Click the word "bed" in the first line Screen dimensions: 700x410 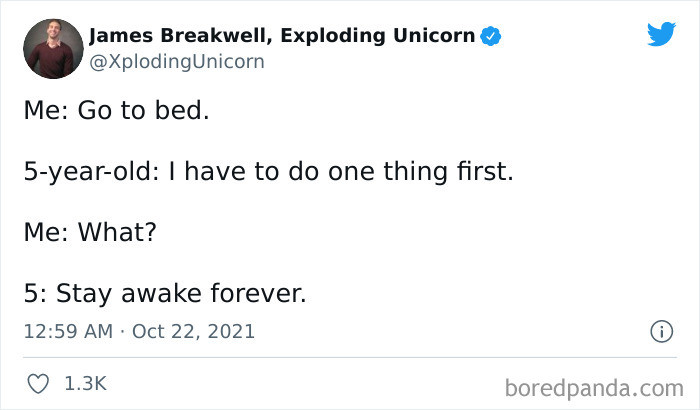coord(185,110)
